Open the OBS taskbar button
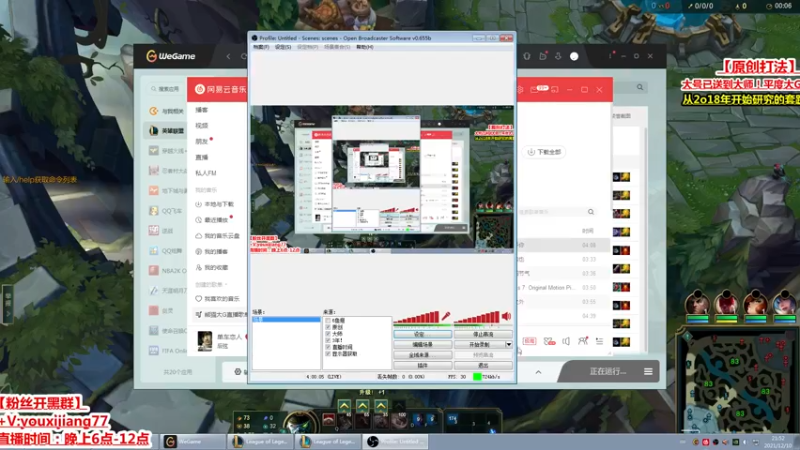This screenshot has height=450, width=800. point(395,441)
